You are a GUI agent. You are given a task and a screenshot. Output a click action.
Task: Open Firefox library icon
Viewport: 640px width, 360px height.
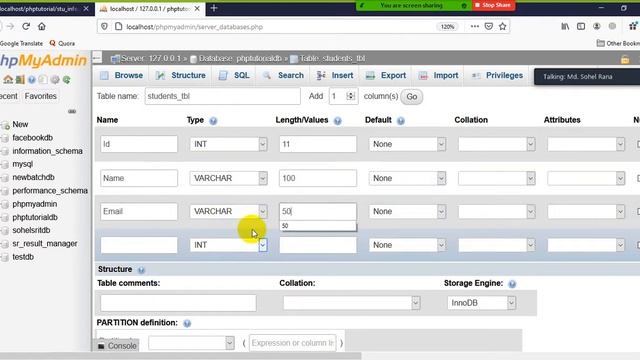(x=565, y=27)
